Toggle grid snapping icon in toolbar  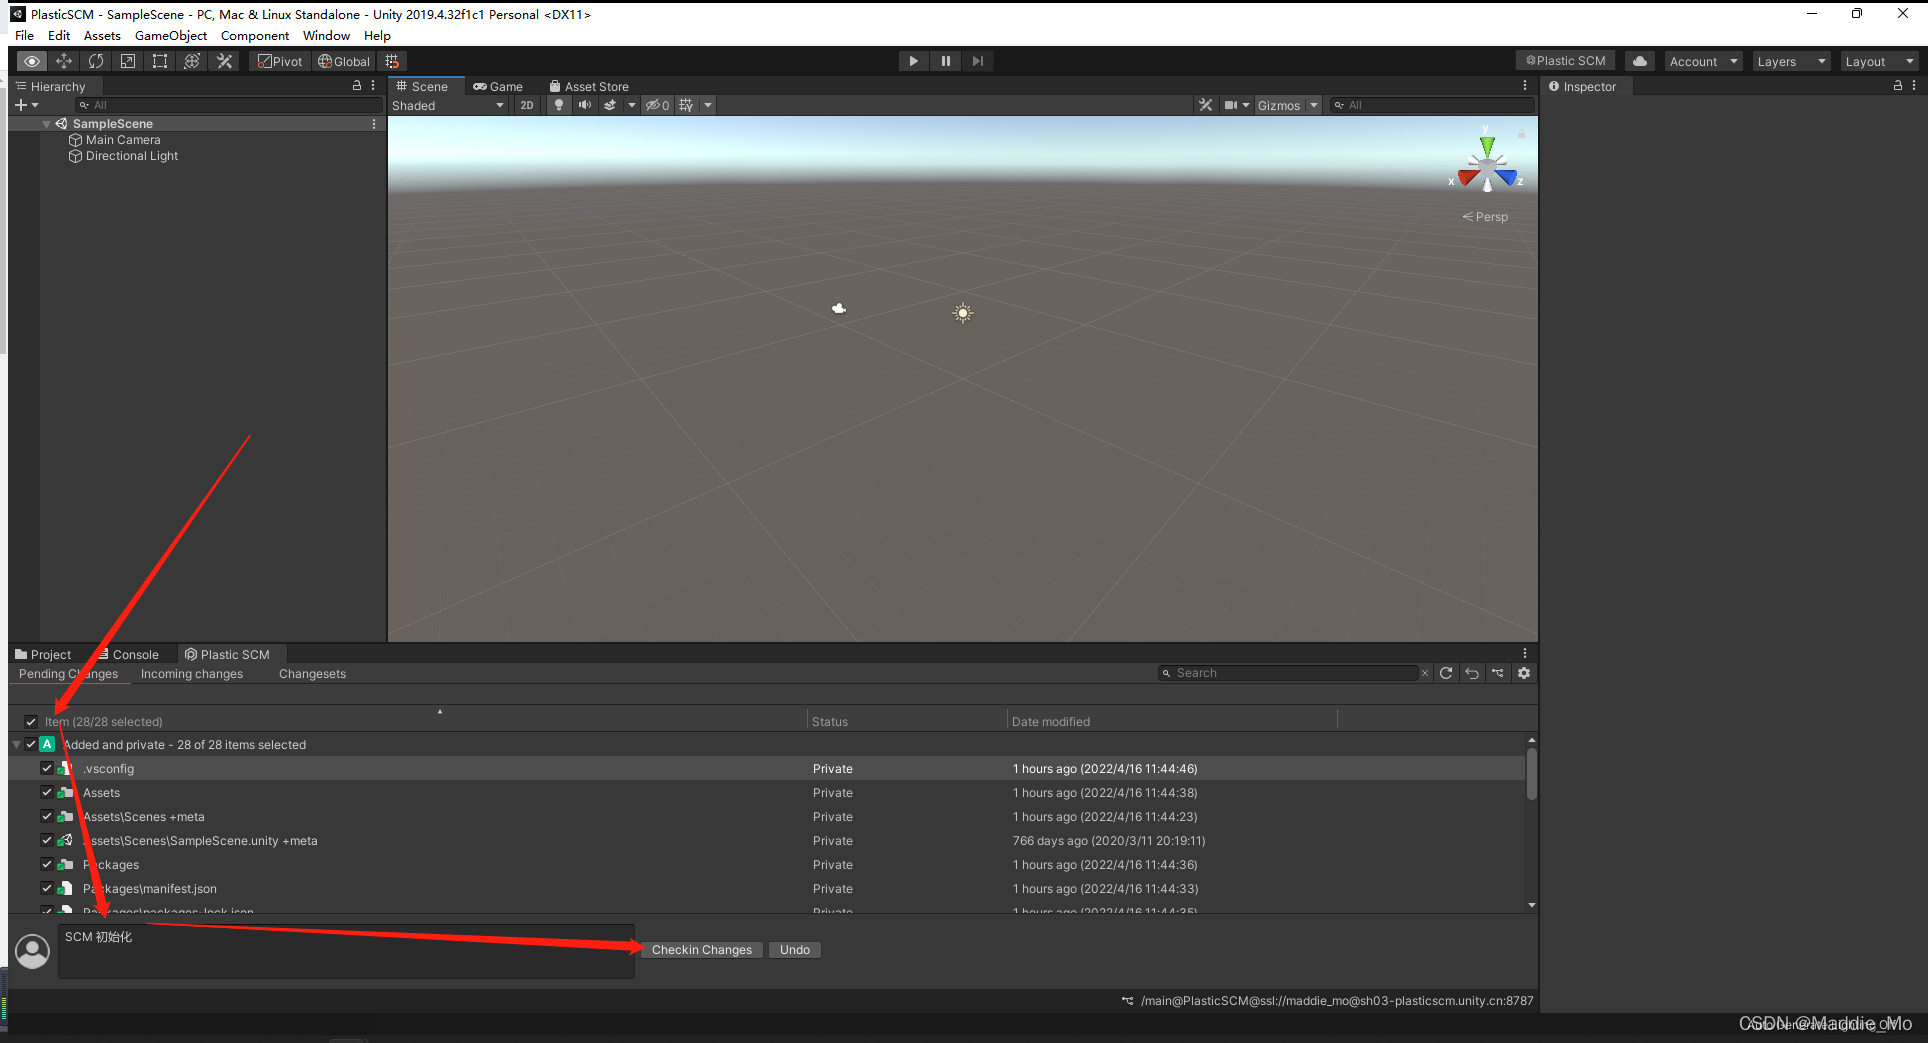392,61
